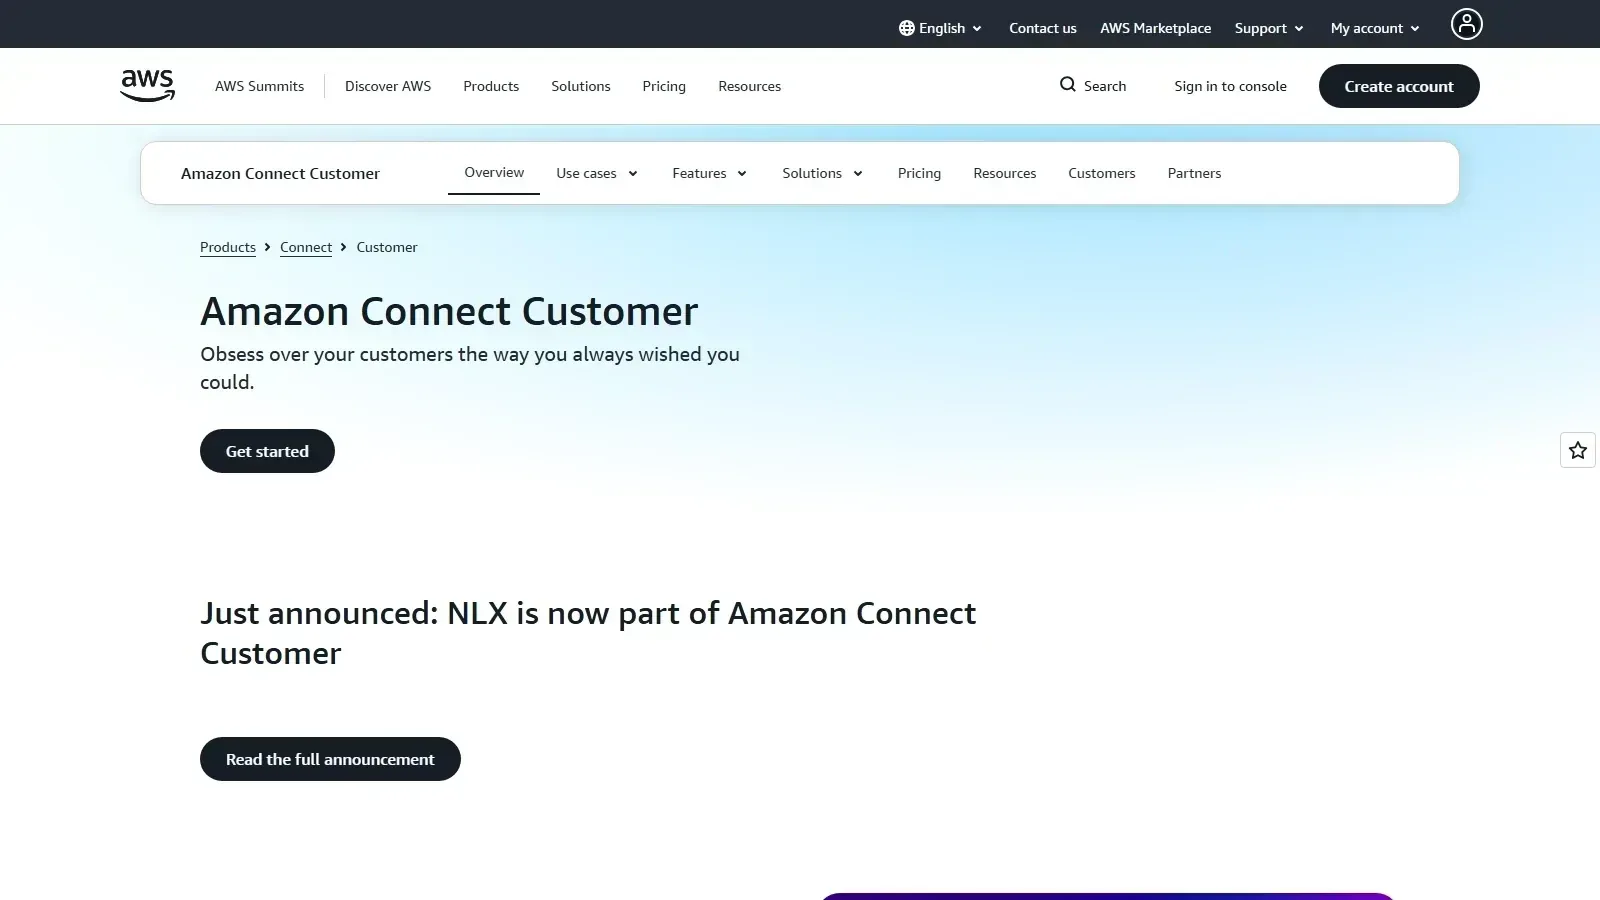Expand the My account dropdown

point(1375,28)
